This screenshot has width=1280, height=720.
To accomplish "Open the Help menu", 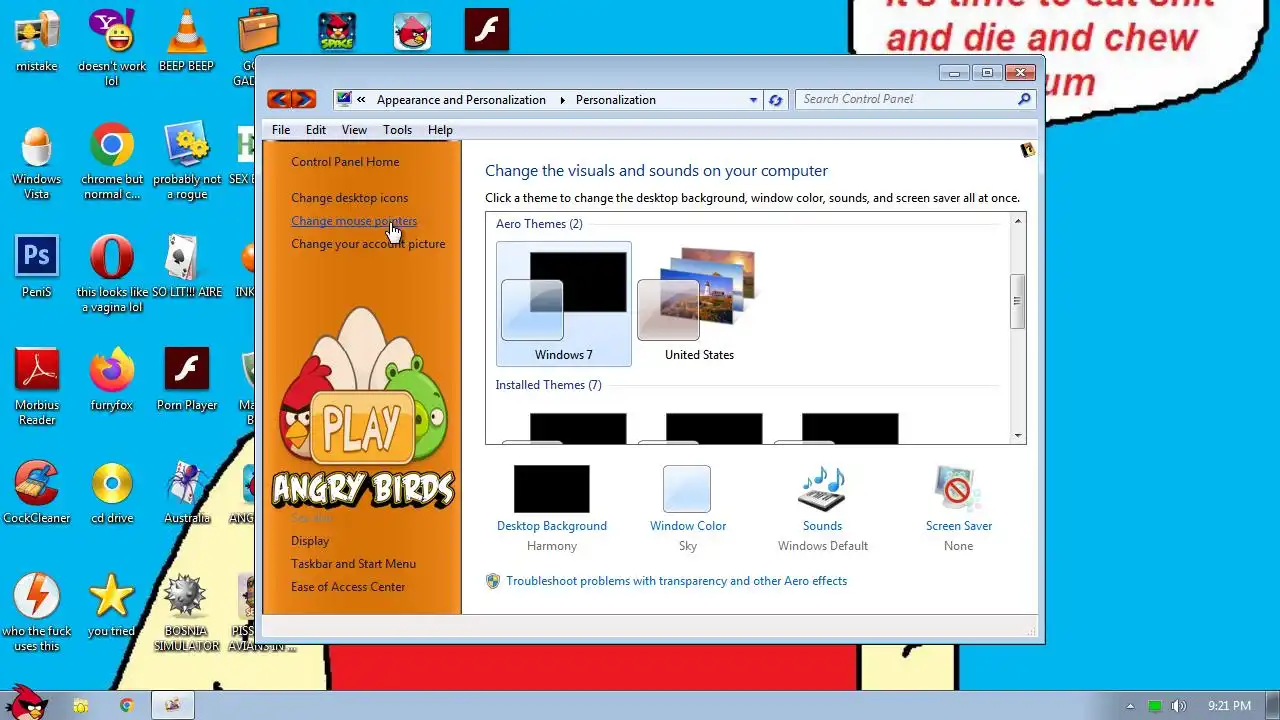I will click(x=440, y=130).
